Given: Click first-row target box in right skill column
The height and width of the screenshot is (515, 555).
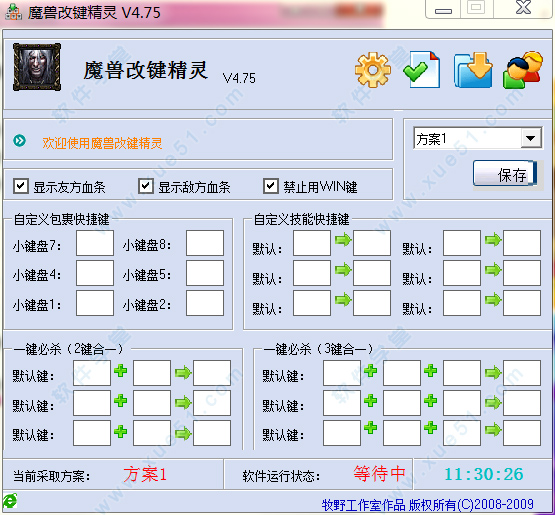Looking at the screenshot, I should point(522,243).
